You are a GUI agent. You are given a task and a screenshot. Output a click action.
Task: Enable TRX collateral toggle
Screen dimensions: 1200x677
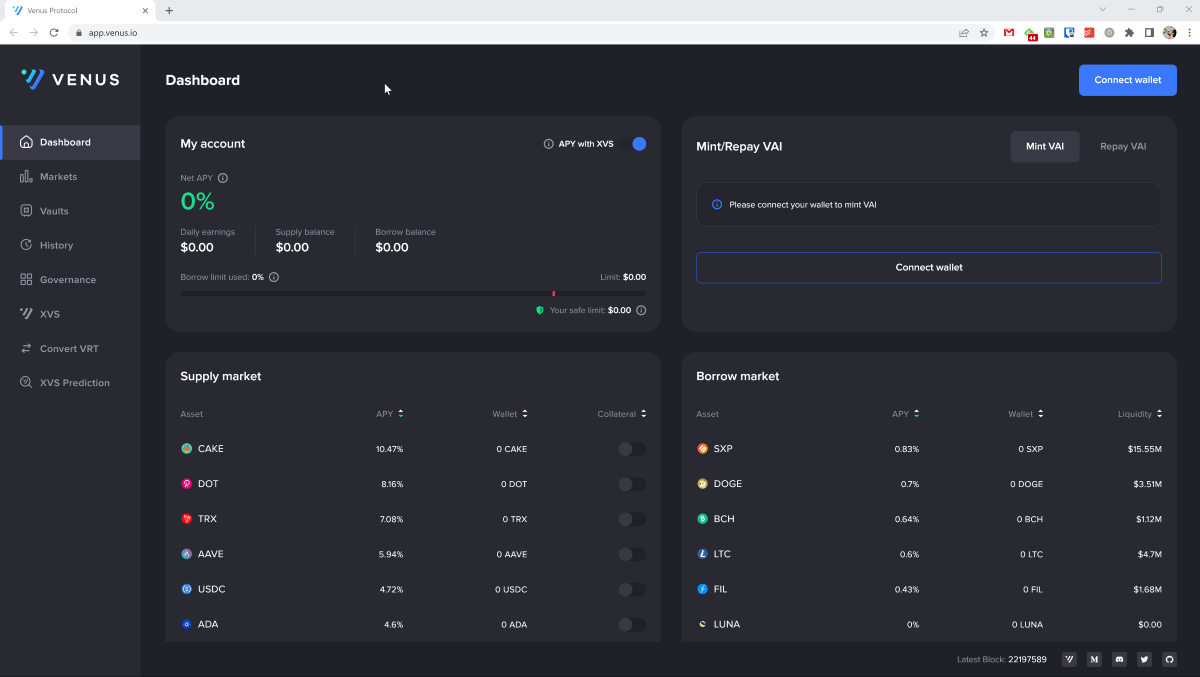pos(632,519)
